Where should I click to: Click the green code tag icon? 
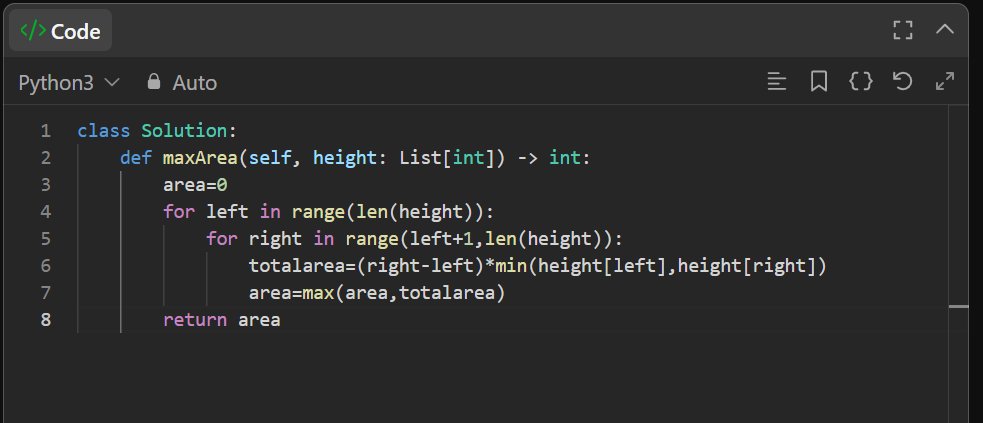(x=33, y=30)
